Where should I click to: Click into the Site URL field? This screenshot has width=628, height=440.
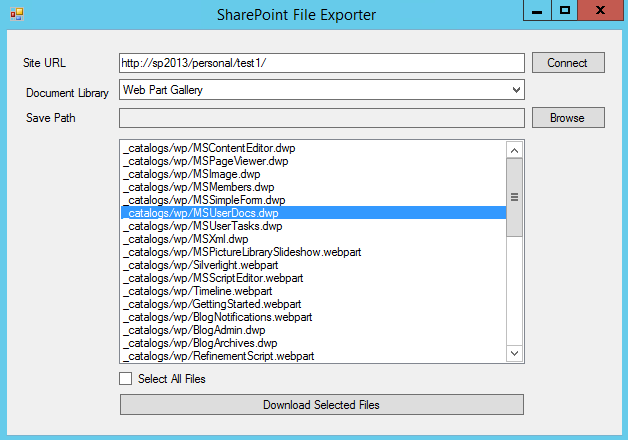pyautogui.click(x=321, y=63)
